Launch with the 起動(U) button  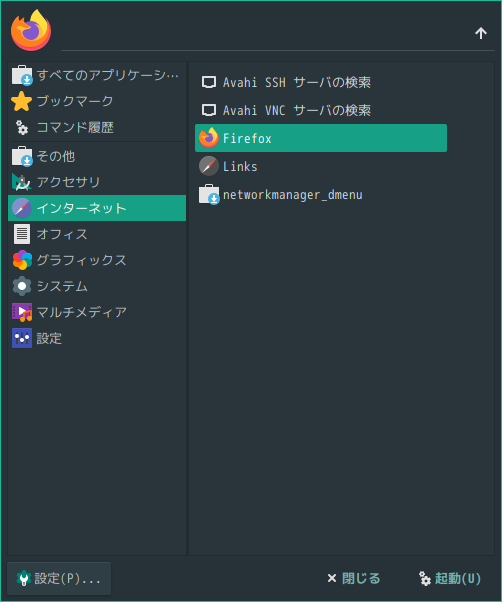[x=449, y=579]
